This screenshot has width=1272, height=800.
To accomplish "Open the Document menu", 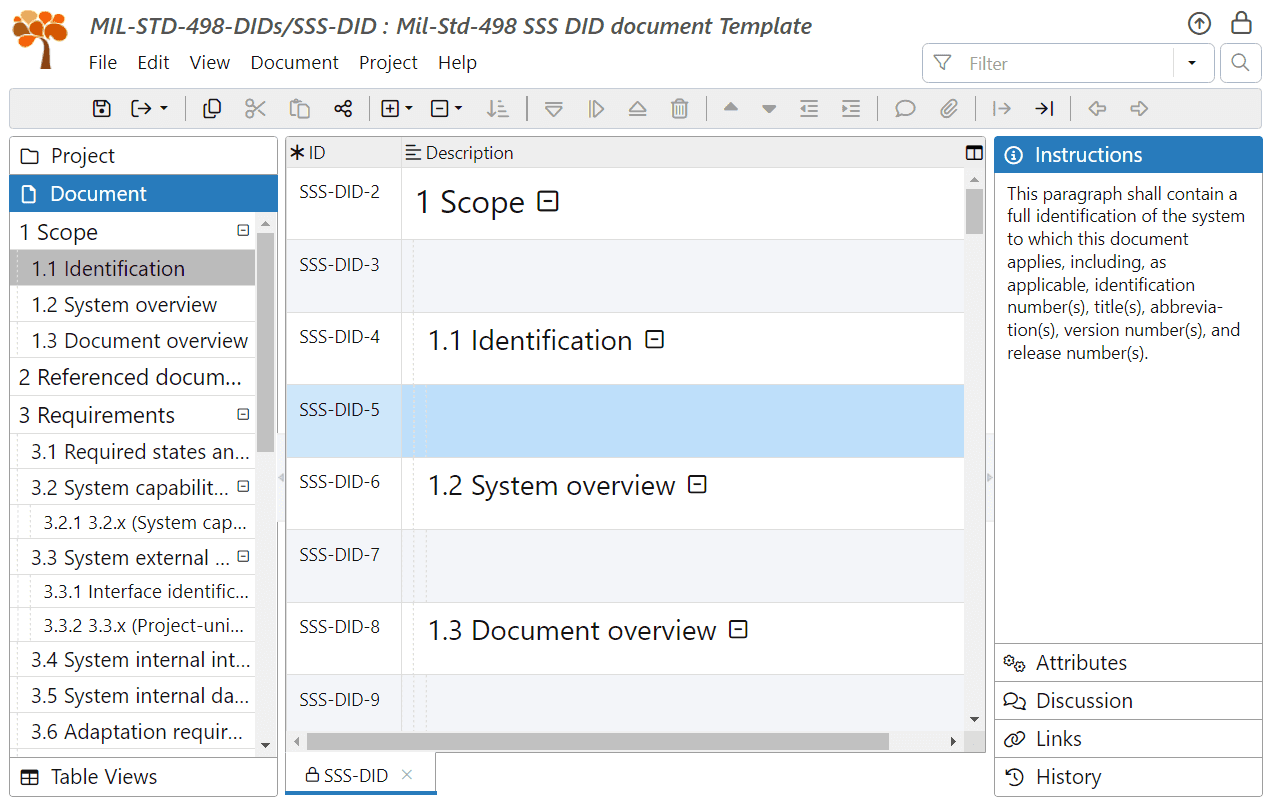I will tap(295, 63).
